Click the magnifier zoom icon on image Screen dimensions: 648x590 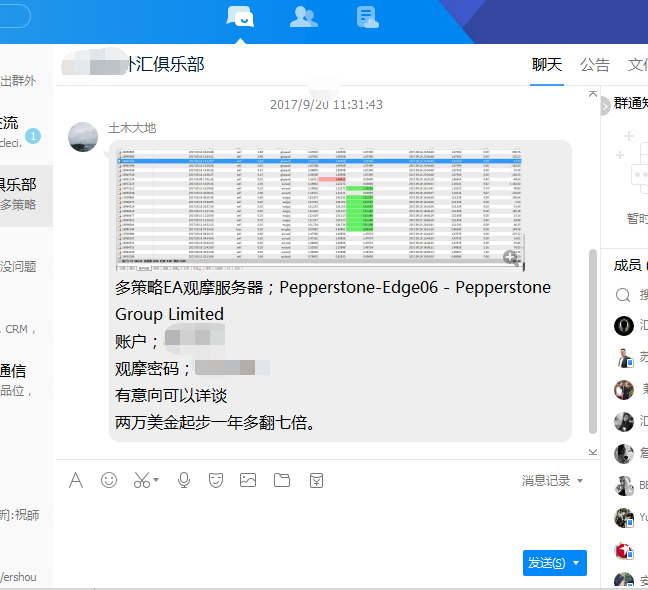click(511, 258)
